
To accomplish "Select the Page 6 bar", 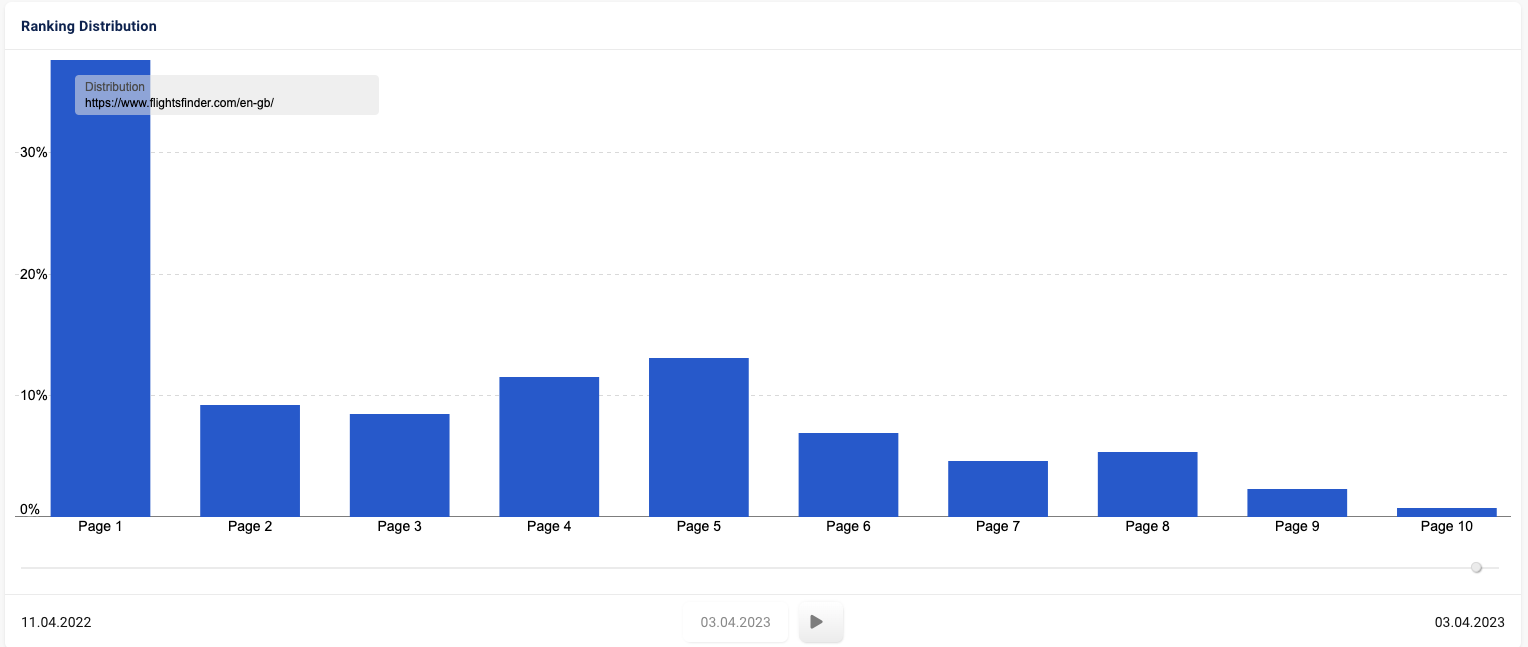I will (848, 474).
